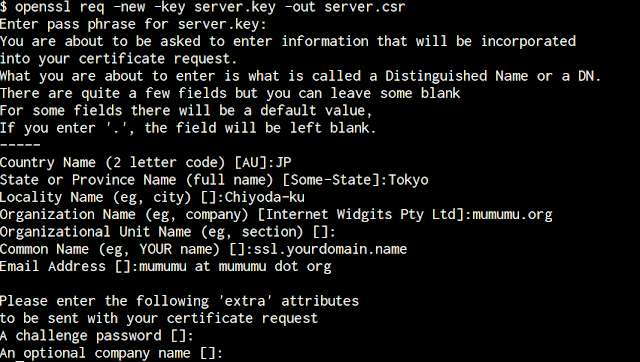
Task: Click the terminal cursor on the last line
Action: 20,361
